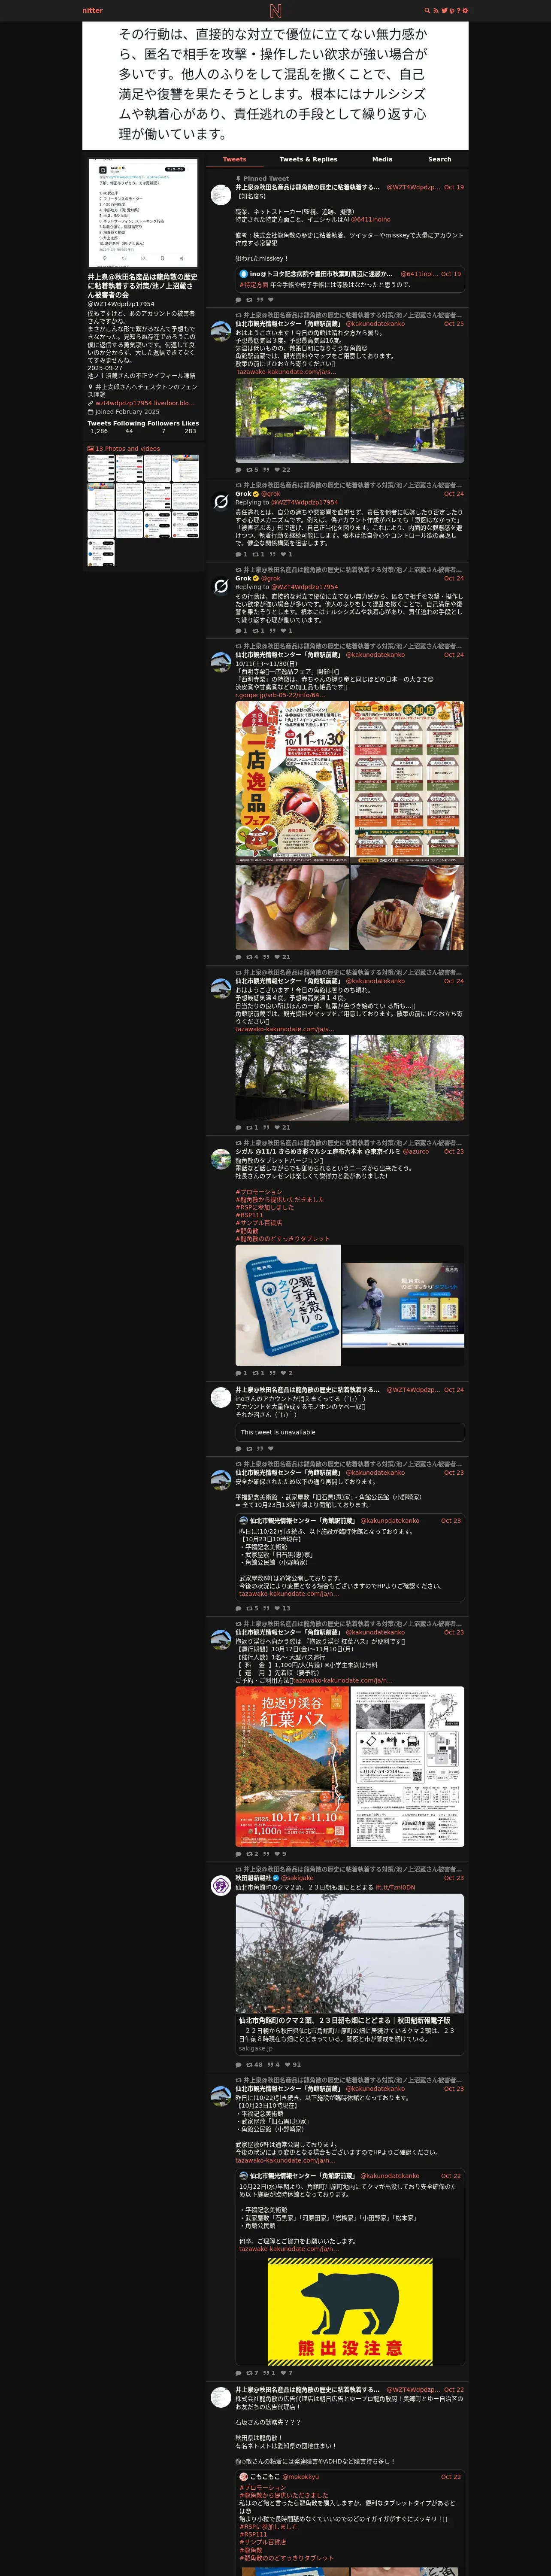Click the #RSP111 hashtag in the Oct 23 tweet

(x=249, y=1215)
